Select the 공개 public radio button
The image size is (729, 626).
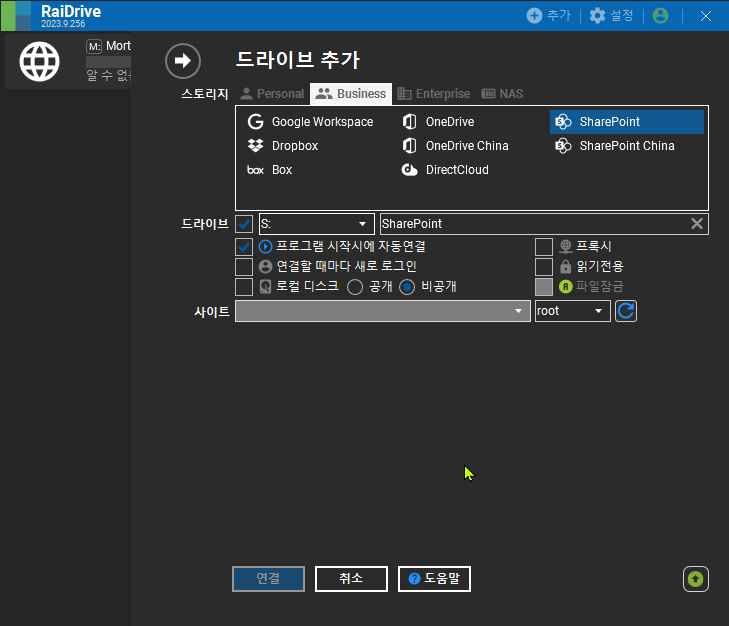point(355,287)
